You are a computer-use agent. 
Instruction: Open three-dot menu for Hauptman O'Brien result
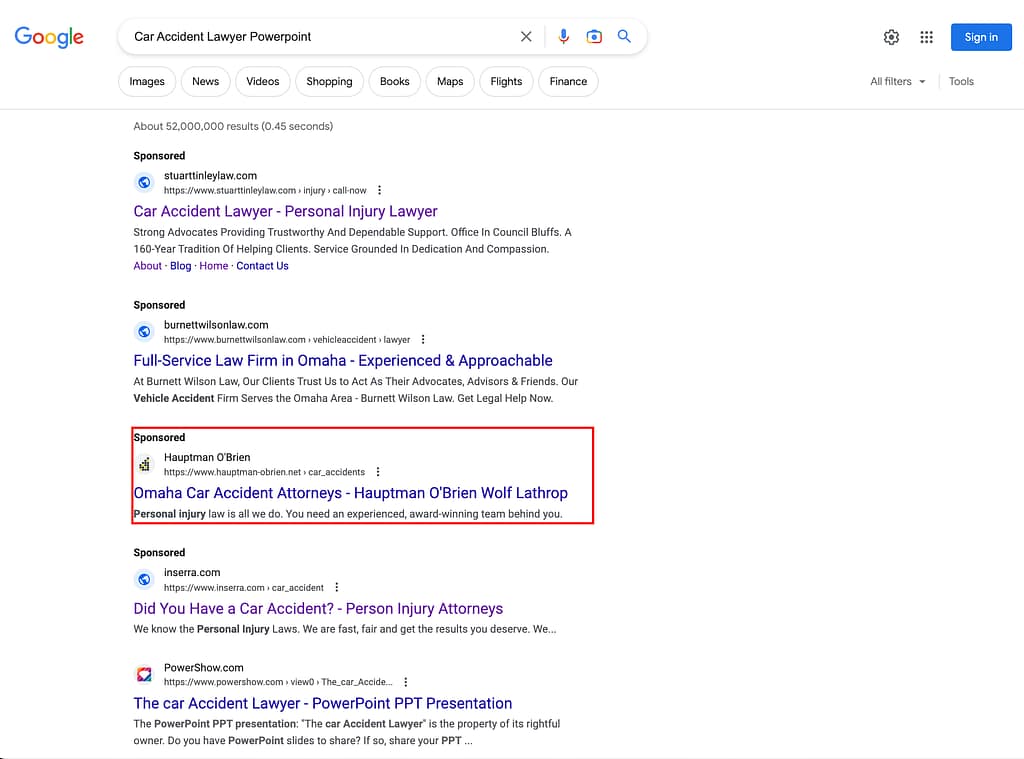pos(378,472)
